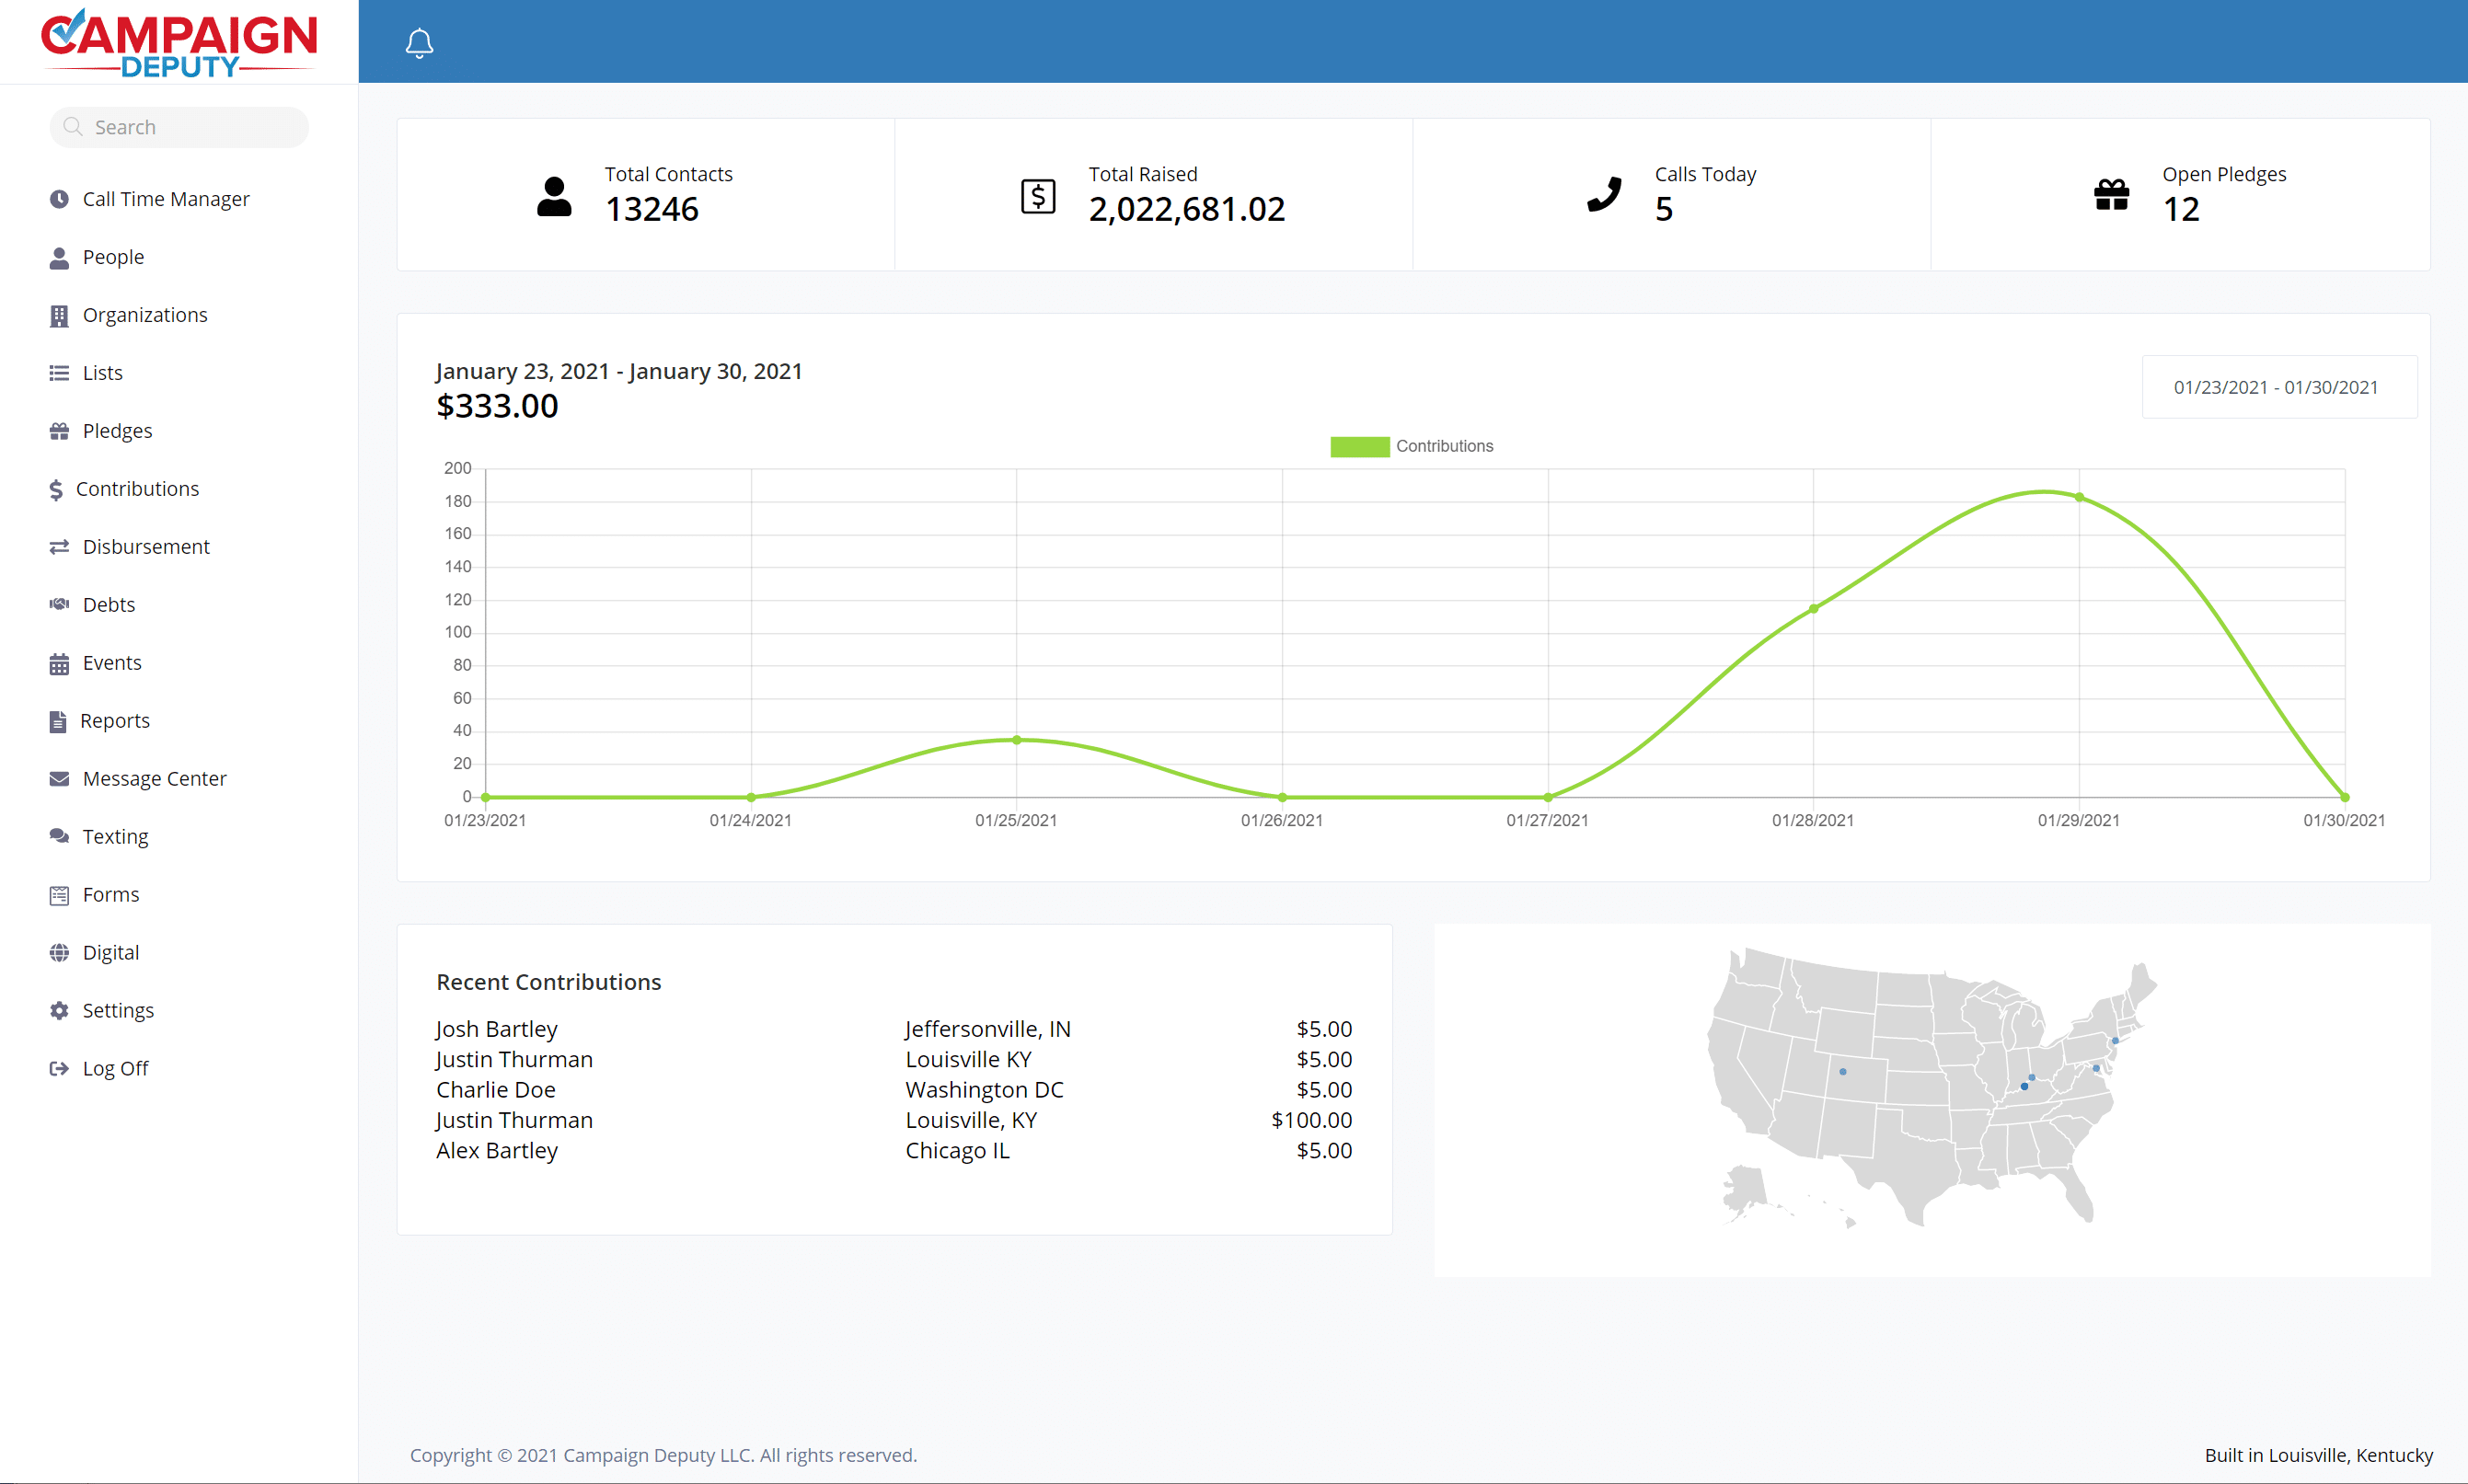Click the Settings gear icon
Screen dimensions: 2468x1484
[59, 1011]
